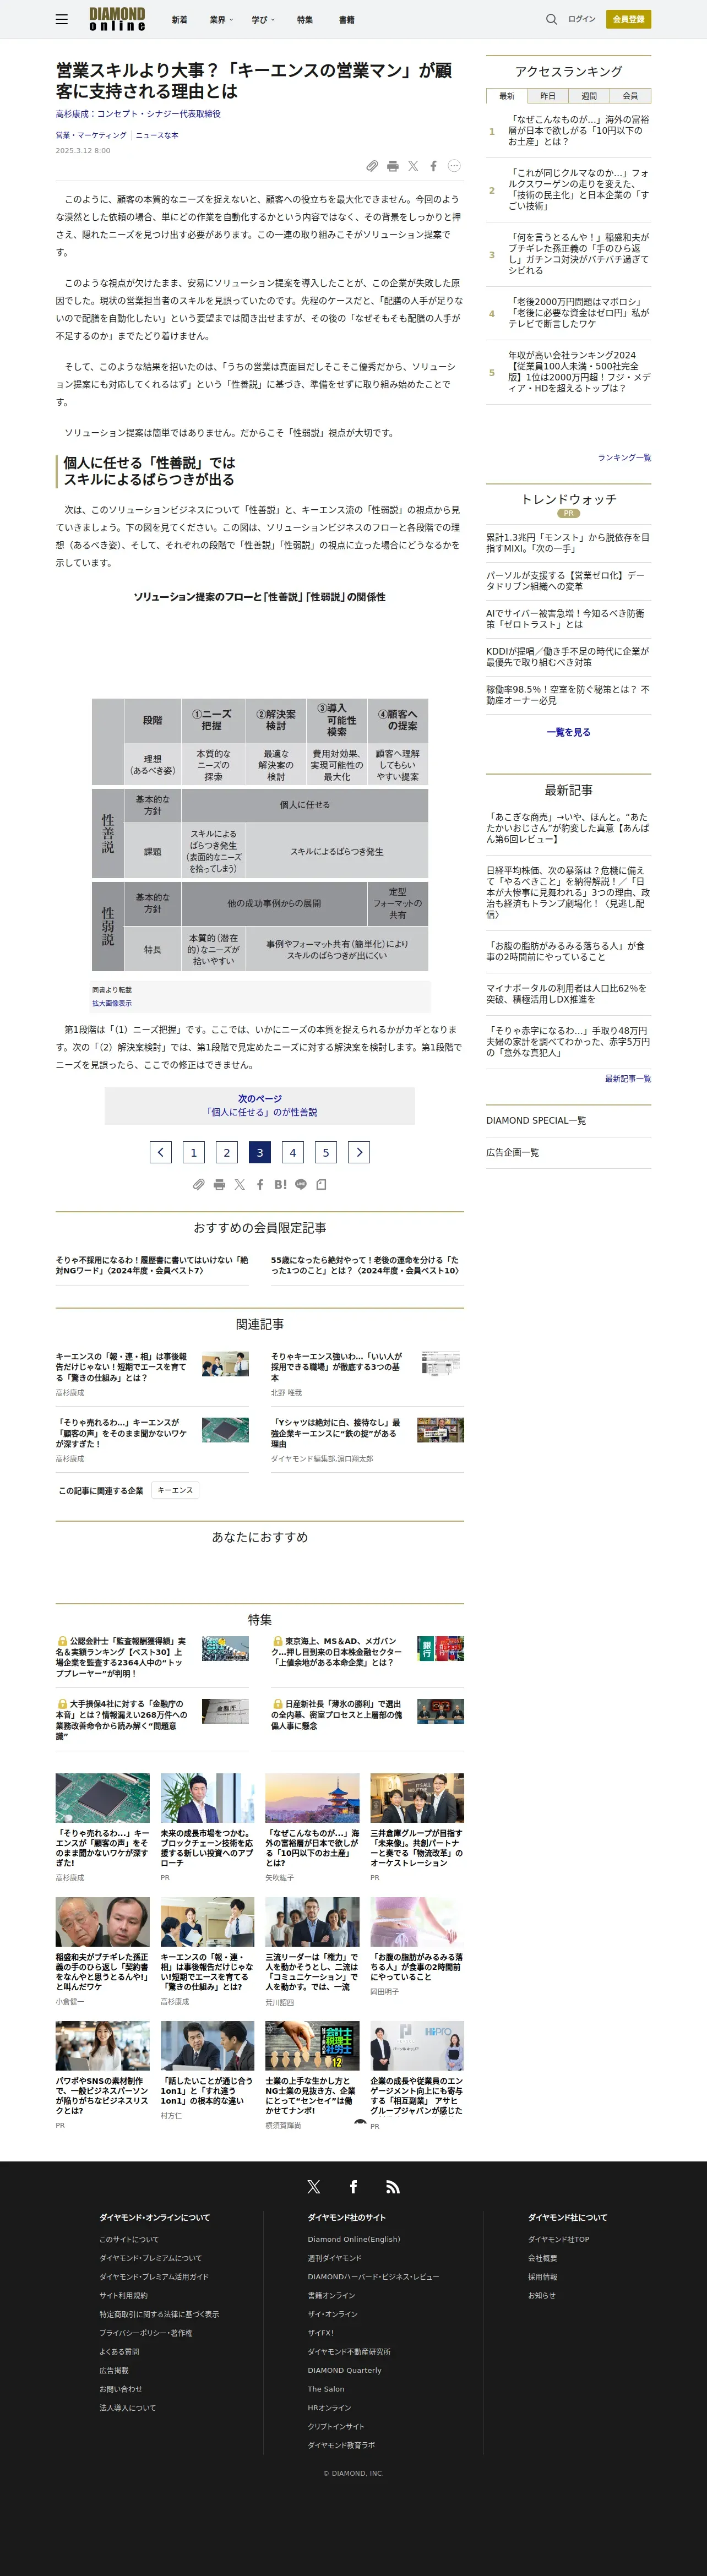Click the Diamond Online logo
Screen dimensions: 707x2576
click(117, 19)
